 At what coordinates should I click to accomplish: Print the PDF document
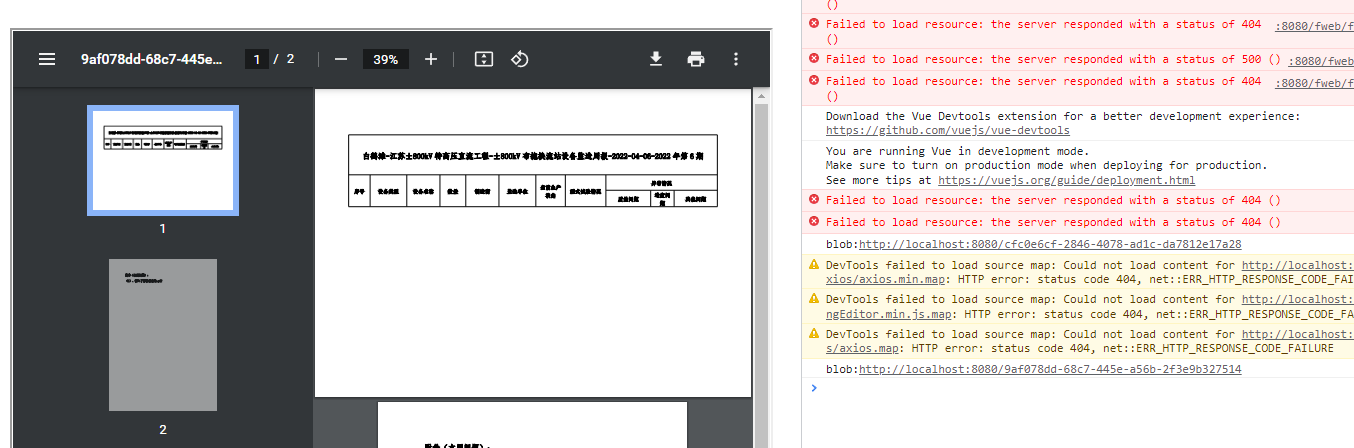[696, 59]
